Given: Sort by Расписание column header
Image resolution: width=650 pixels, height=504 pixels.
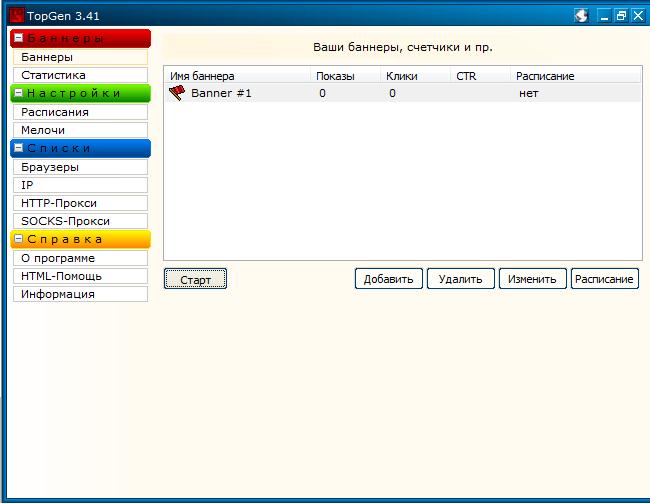Looking at the screenshot, I should [575, 76].
